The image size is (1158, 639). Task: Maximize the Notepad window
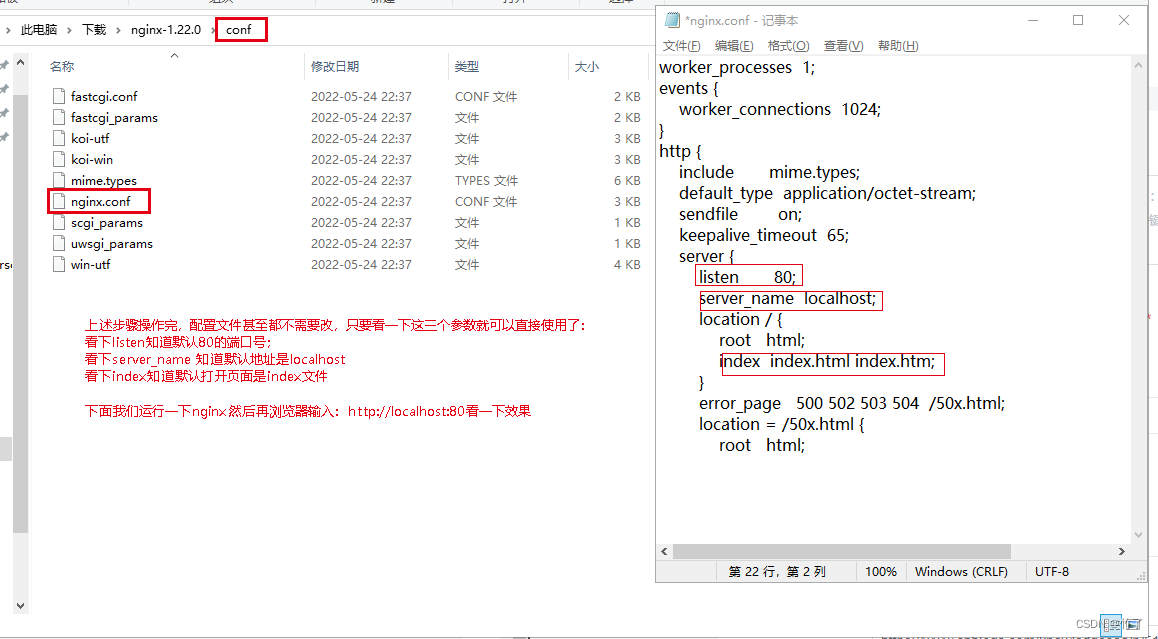1078,21
